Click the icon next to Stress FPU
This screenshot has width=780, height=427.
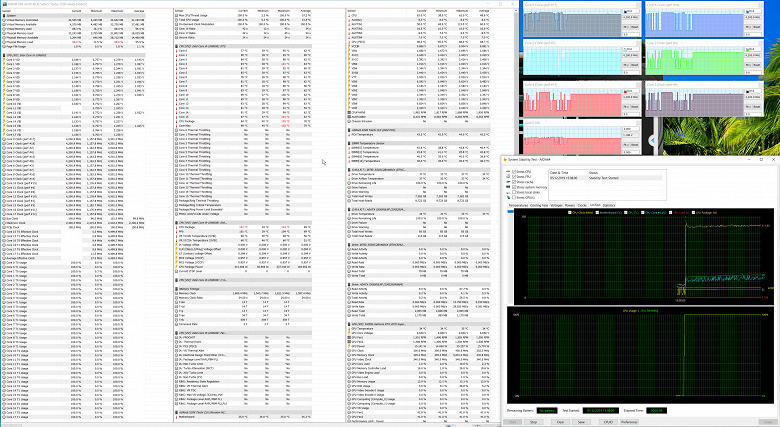point(508,177)
